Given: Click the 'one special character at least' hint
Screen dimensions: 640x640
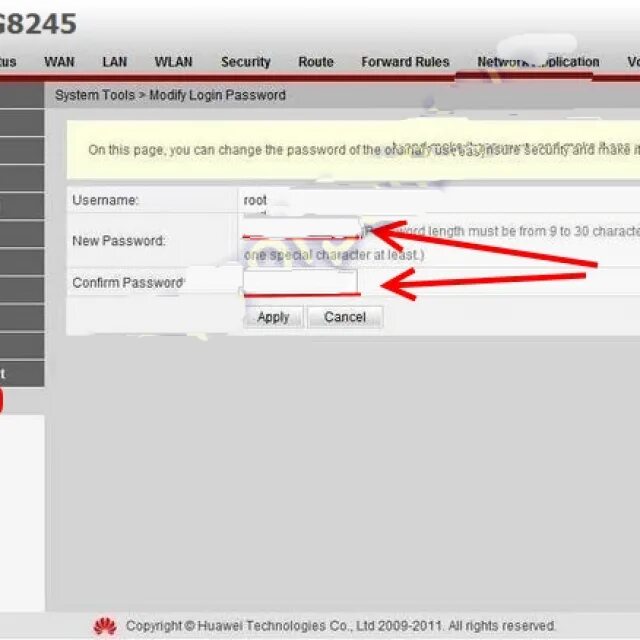Looking at the screenshot, I should (334, 255).
